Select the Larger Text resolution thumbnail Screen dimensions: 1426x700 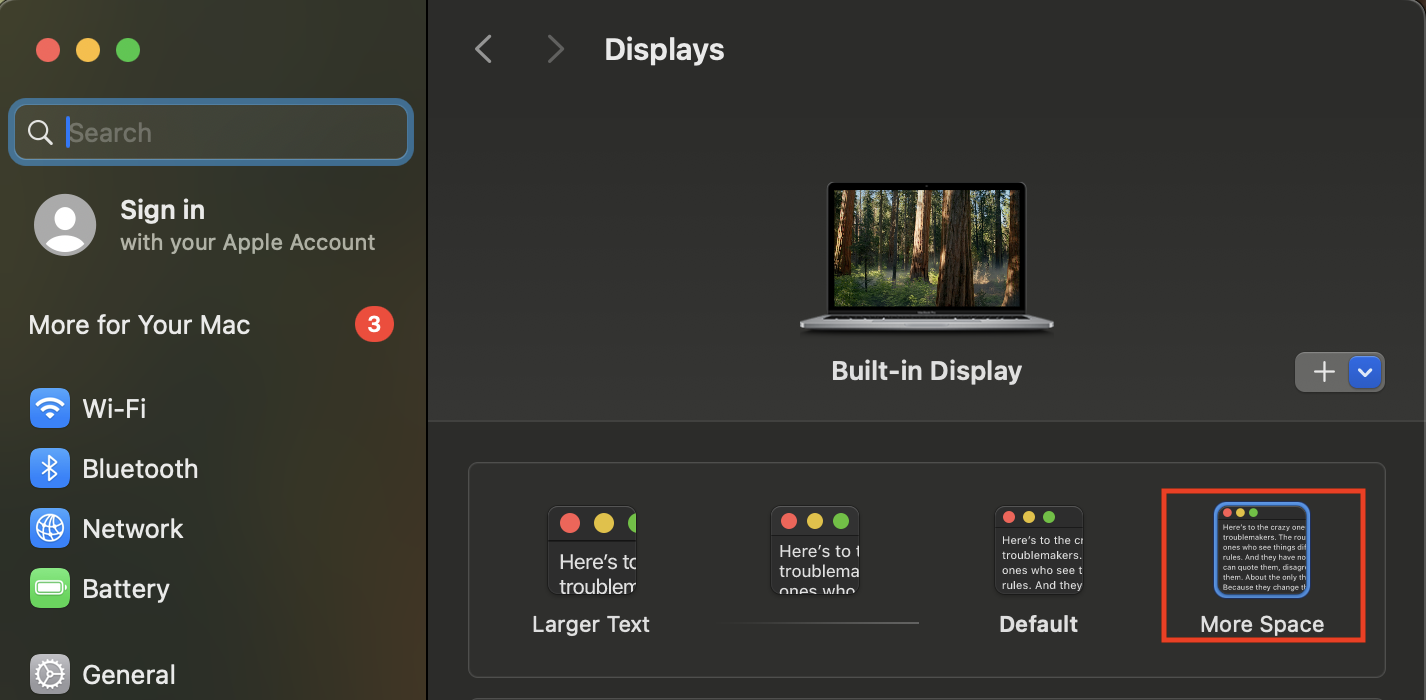(x=592, y=551)
